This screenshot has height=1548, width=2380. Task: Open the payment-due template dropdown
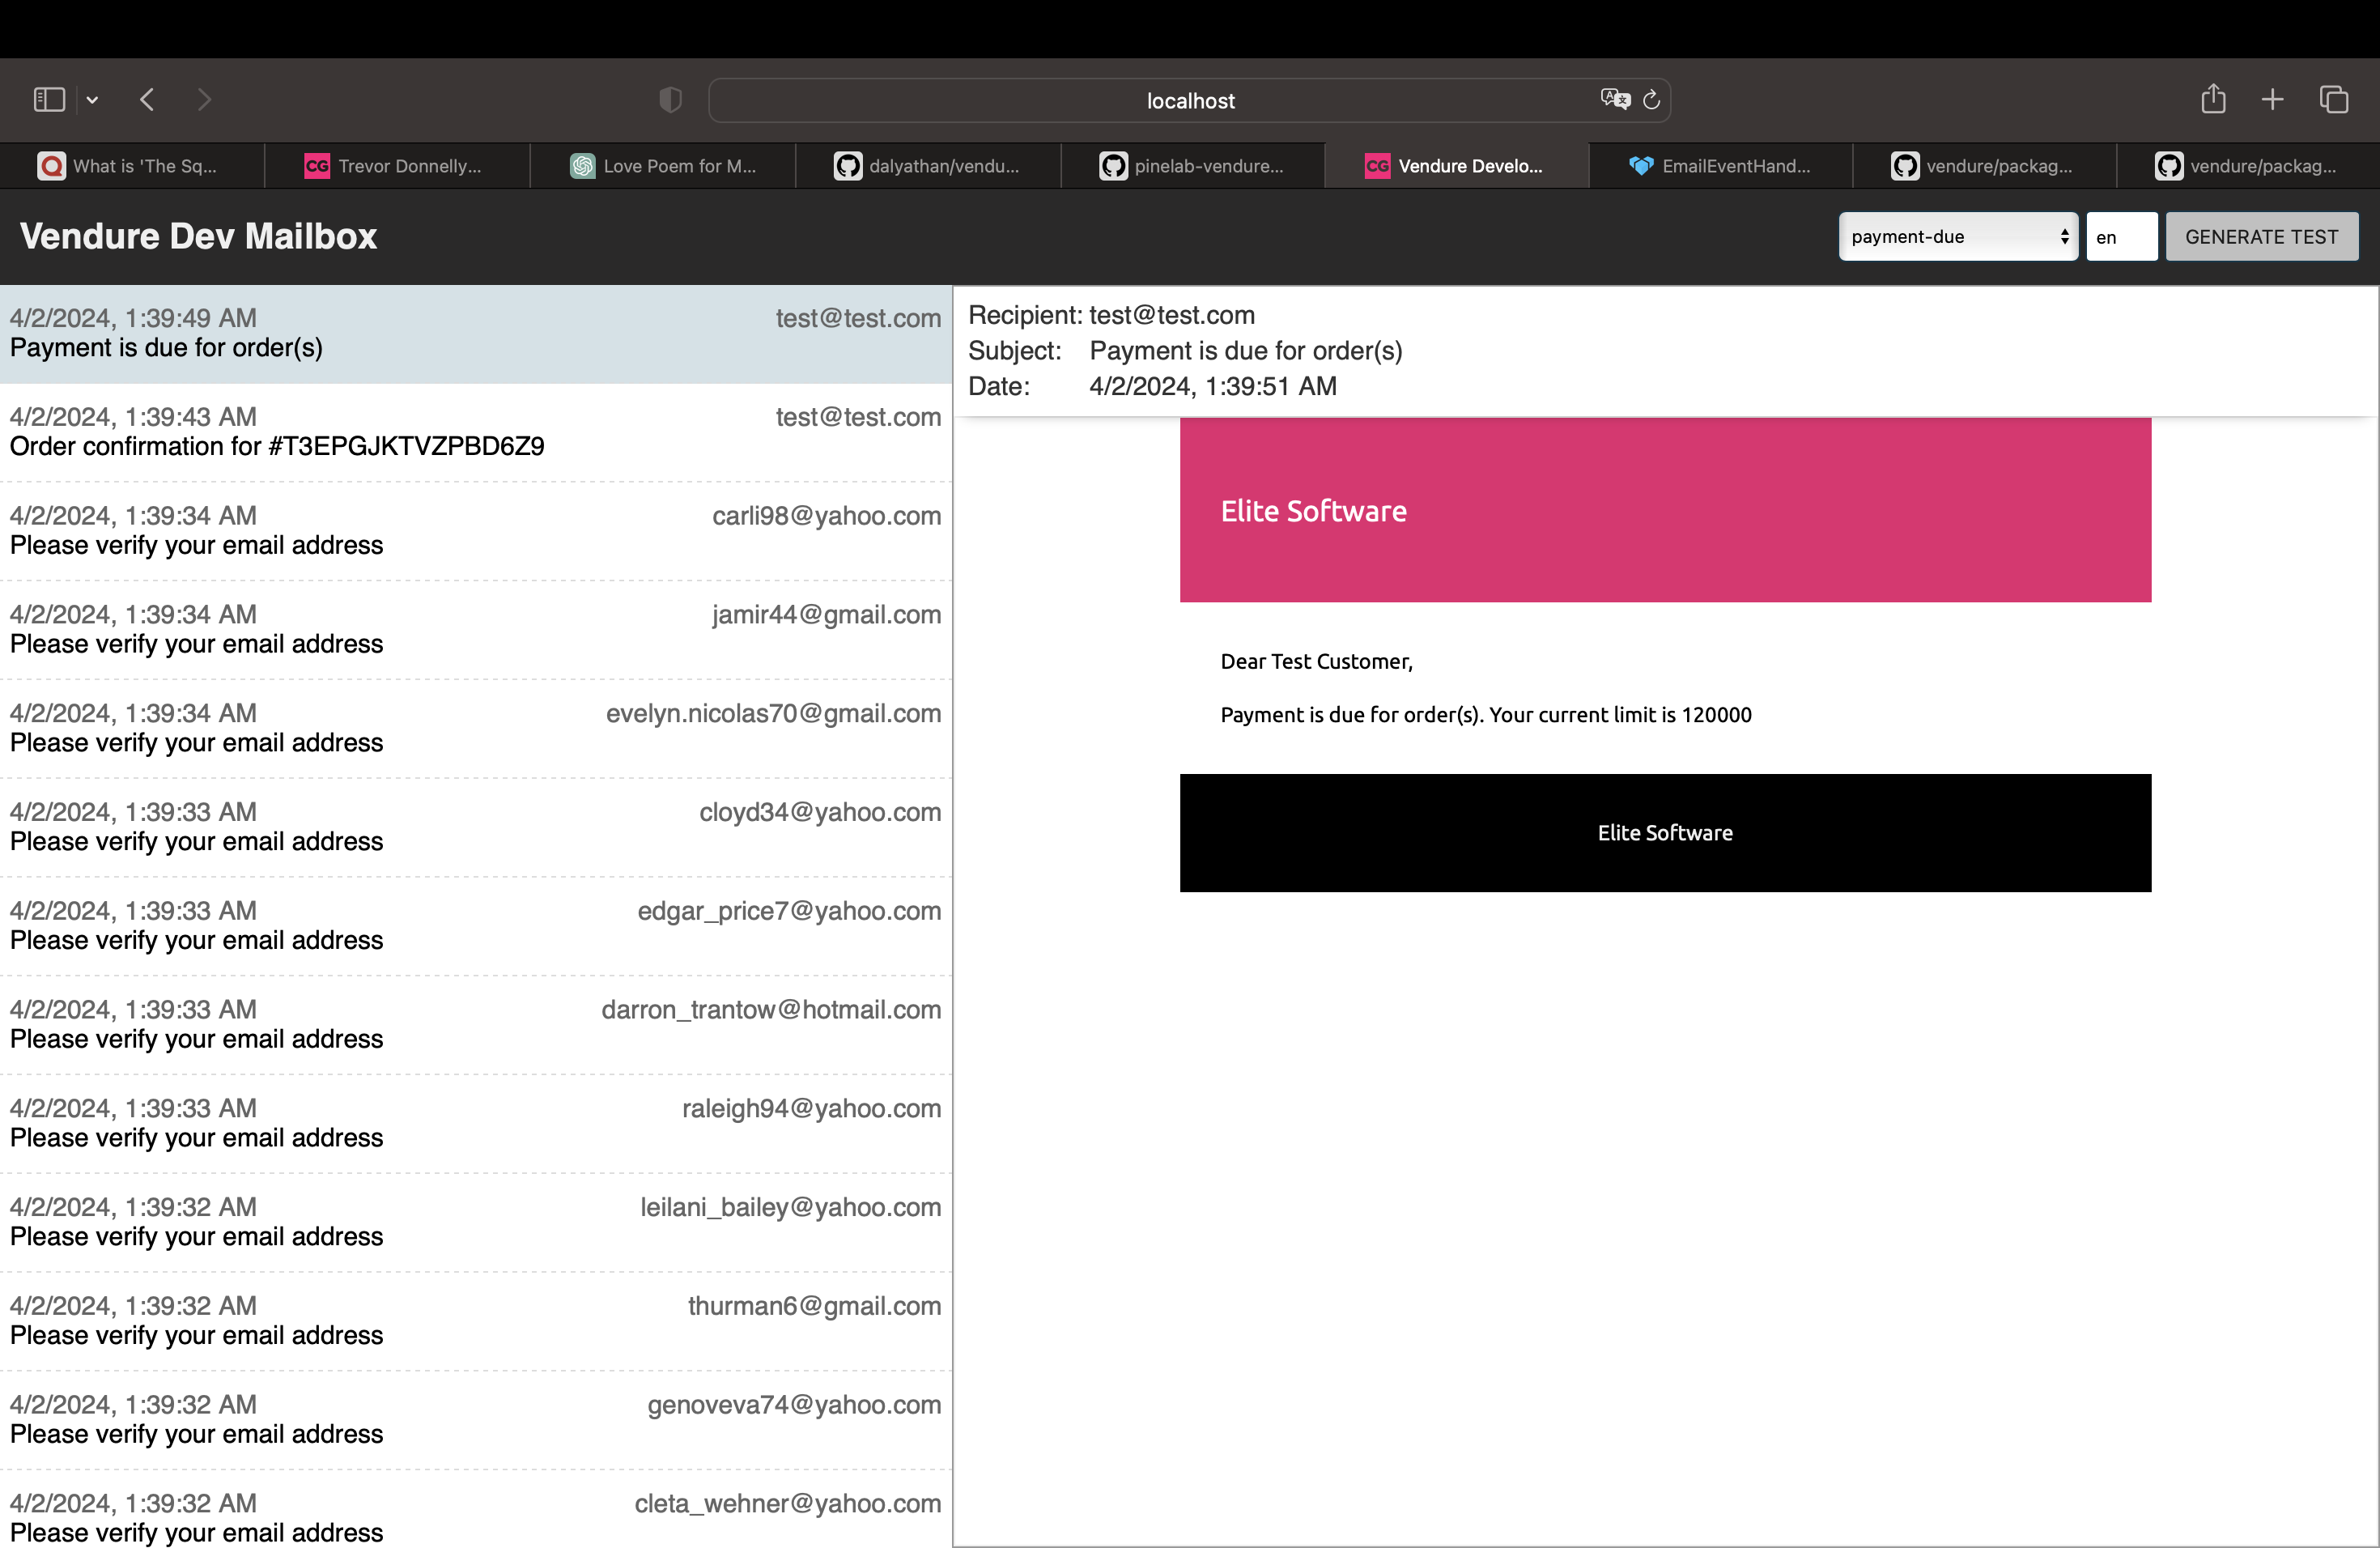[1957, 237]
